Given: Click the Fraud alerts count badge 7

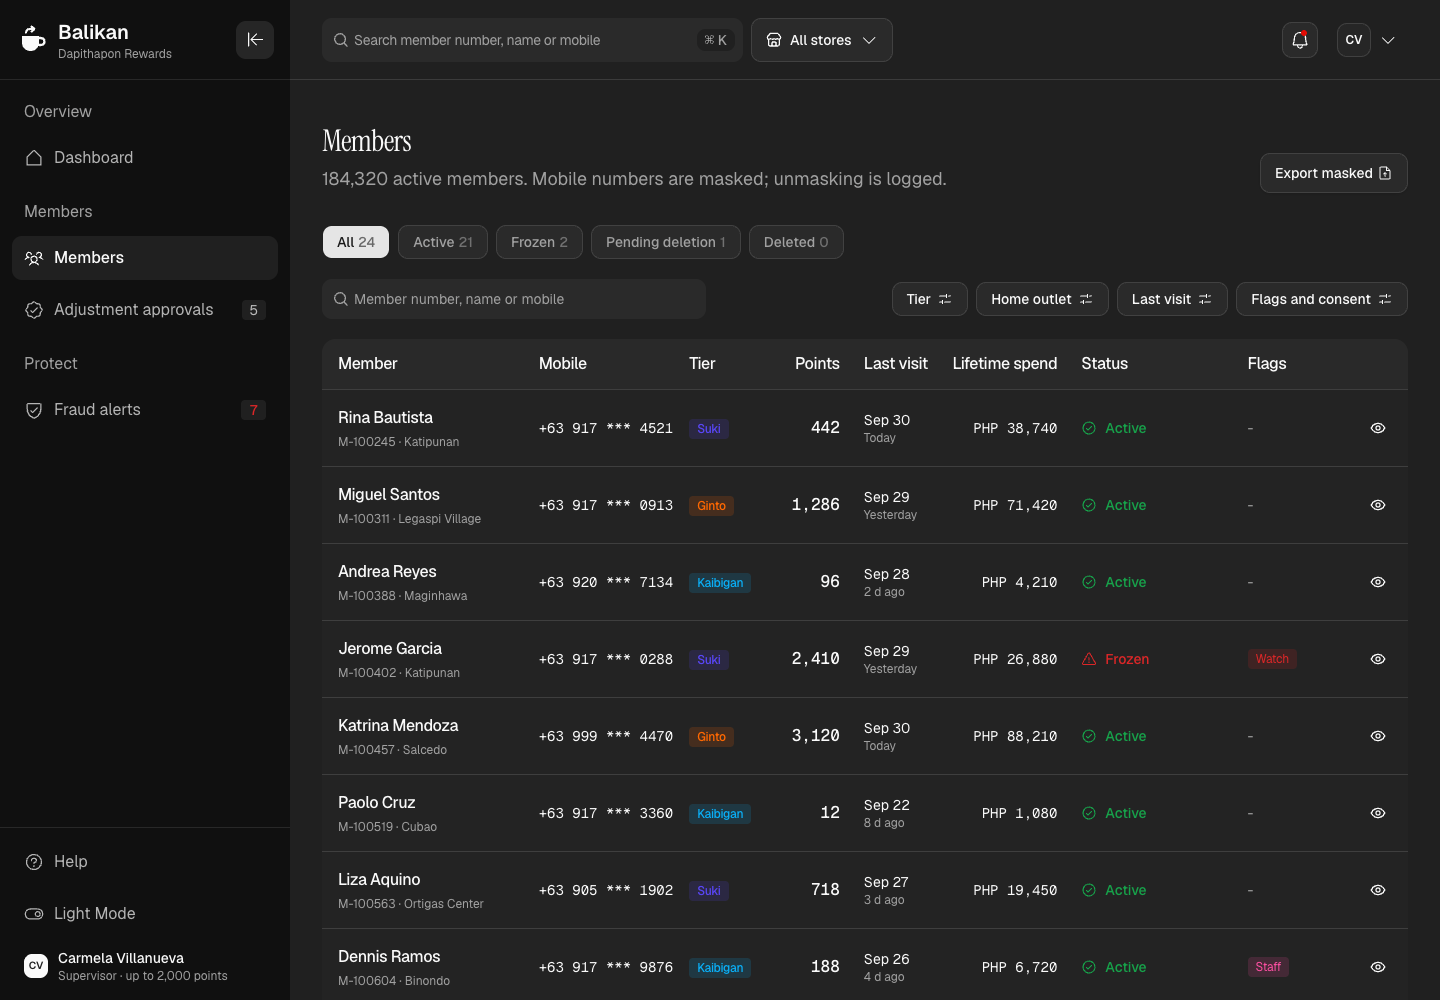Looking at the screenshot, I should [x=253, y=410].
